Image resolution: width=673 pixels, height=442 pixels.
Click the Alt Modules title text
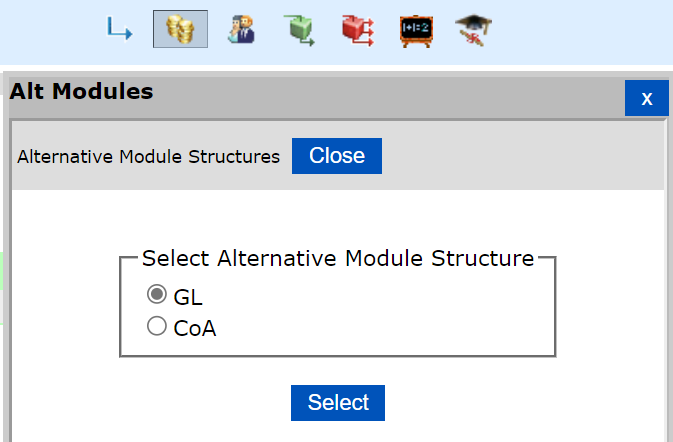point(82,93)
